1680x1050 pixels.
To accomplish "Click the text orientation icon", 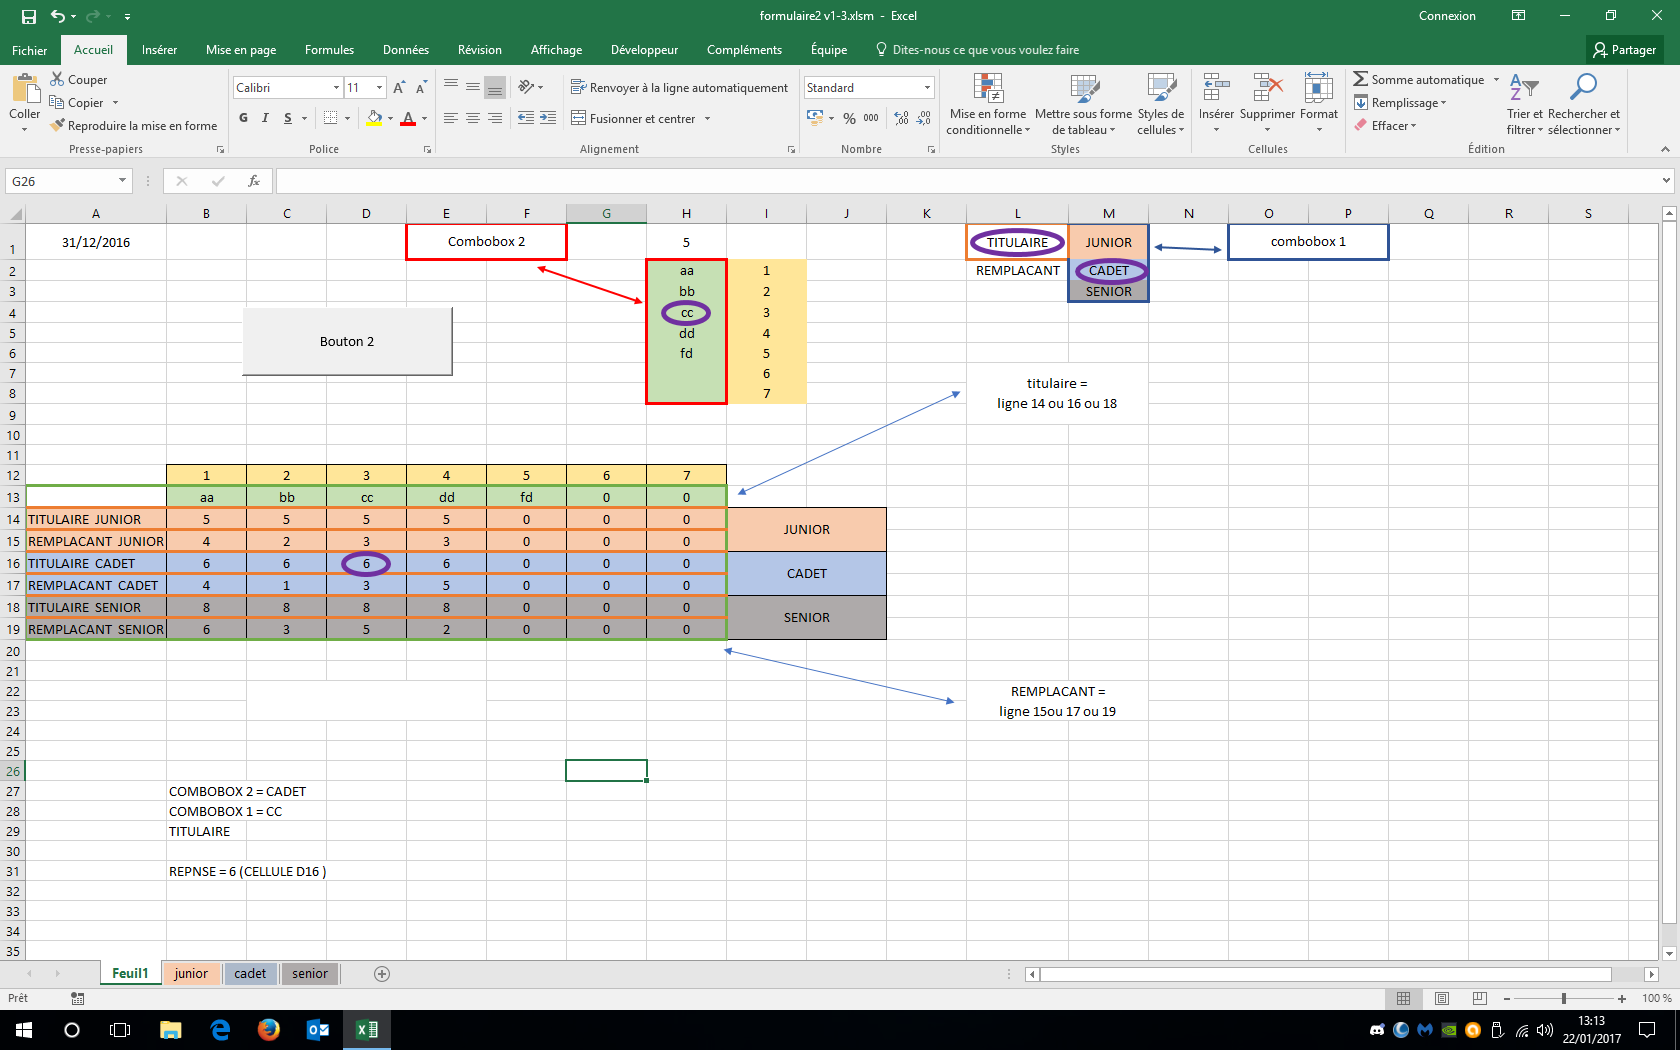I will pos(527,87).
